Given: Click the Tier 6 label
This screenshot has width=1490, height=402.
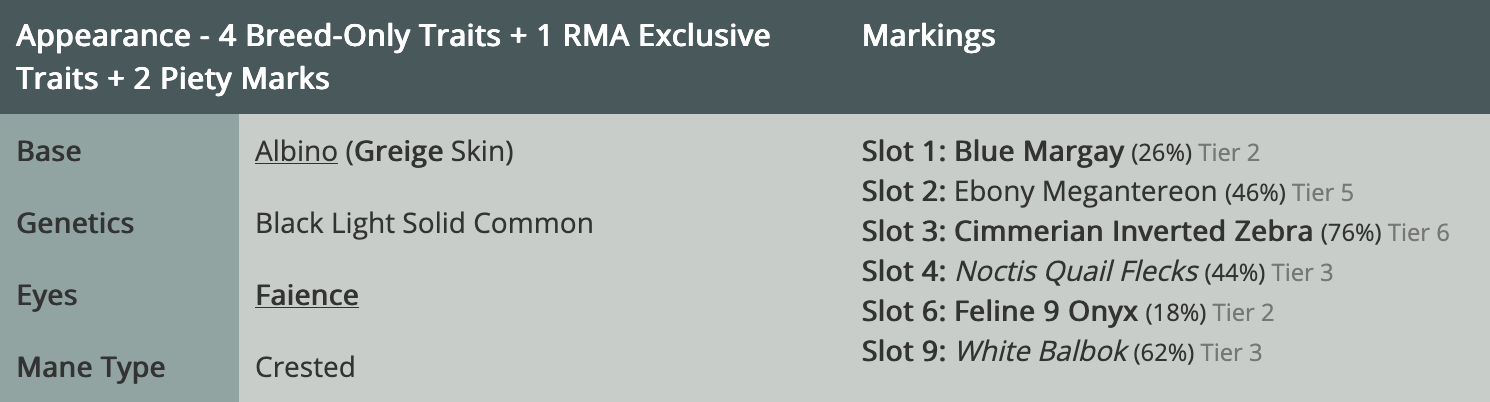Looking at the screenshot, I should pos(1418,233).
